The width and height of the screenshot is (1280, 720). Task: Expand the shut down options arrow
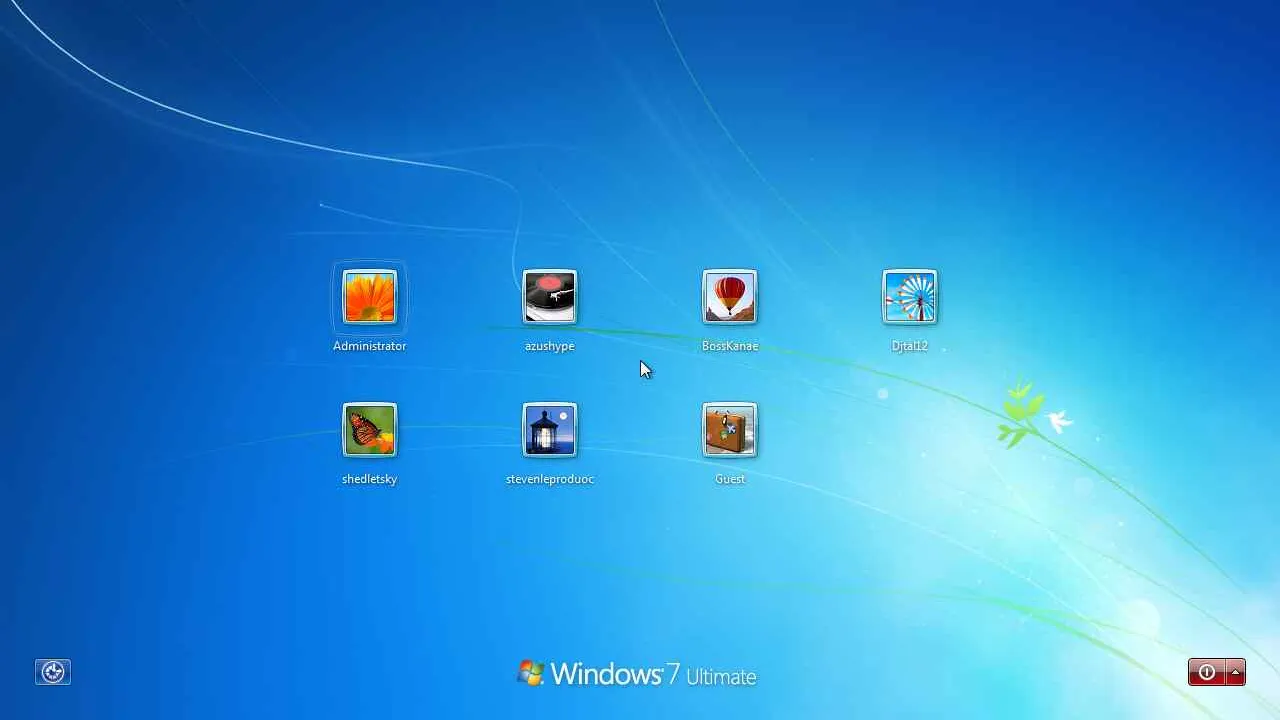(x=1236, y=673)
